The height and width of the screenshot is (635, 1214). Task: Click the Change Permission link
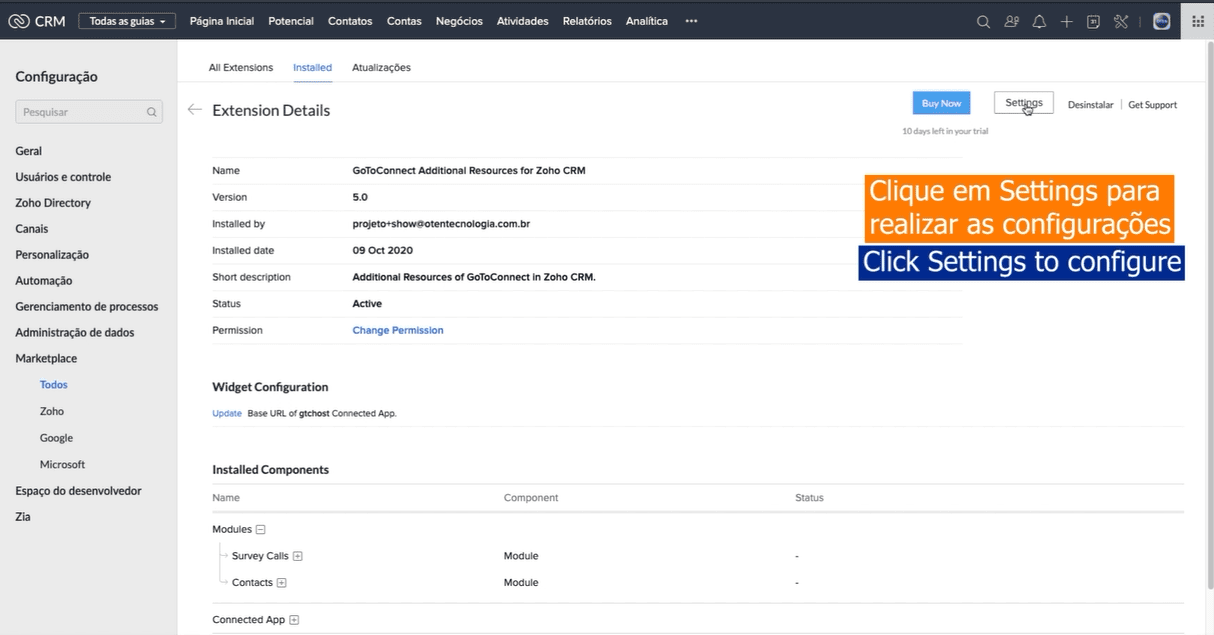[397, 330]
